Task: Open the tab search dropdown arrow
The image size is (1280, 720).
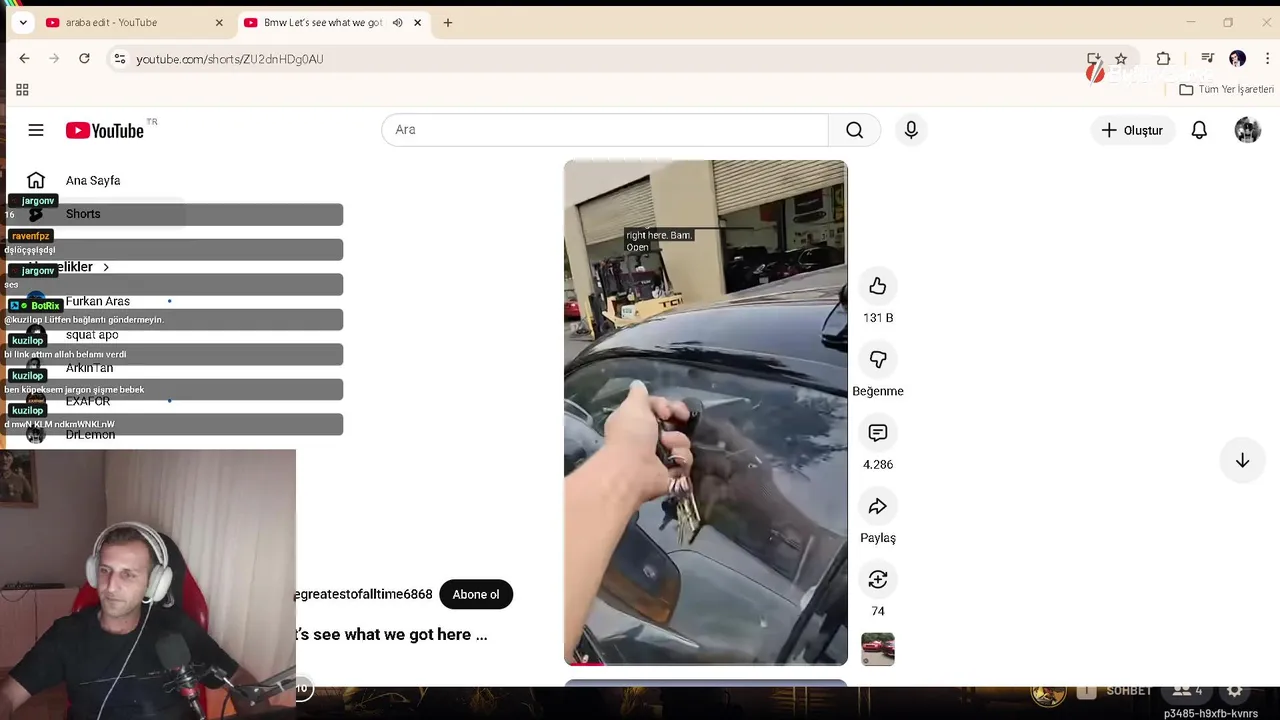Action: [x=23, y=22]
